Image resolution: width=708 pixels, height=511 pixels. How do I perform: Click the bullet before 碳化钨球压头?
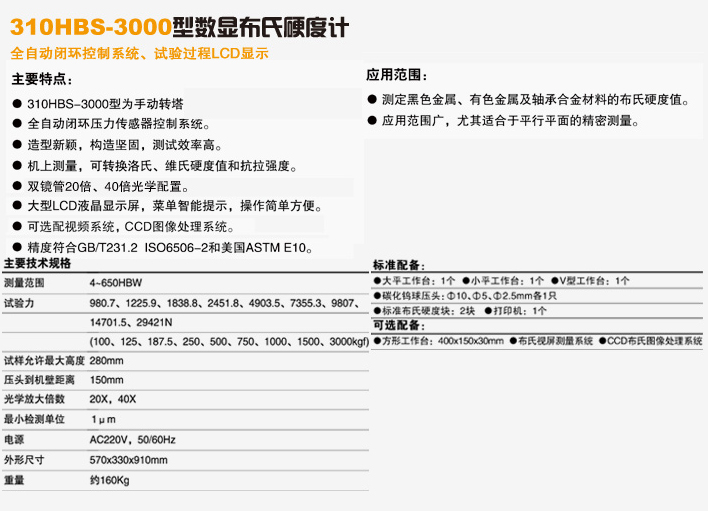pyautogui.click(x=377, y=296)
